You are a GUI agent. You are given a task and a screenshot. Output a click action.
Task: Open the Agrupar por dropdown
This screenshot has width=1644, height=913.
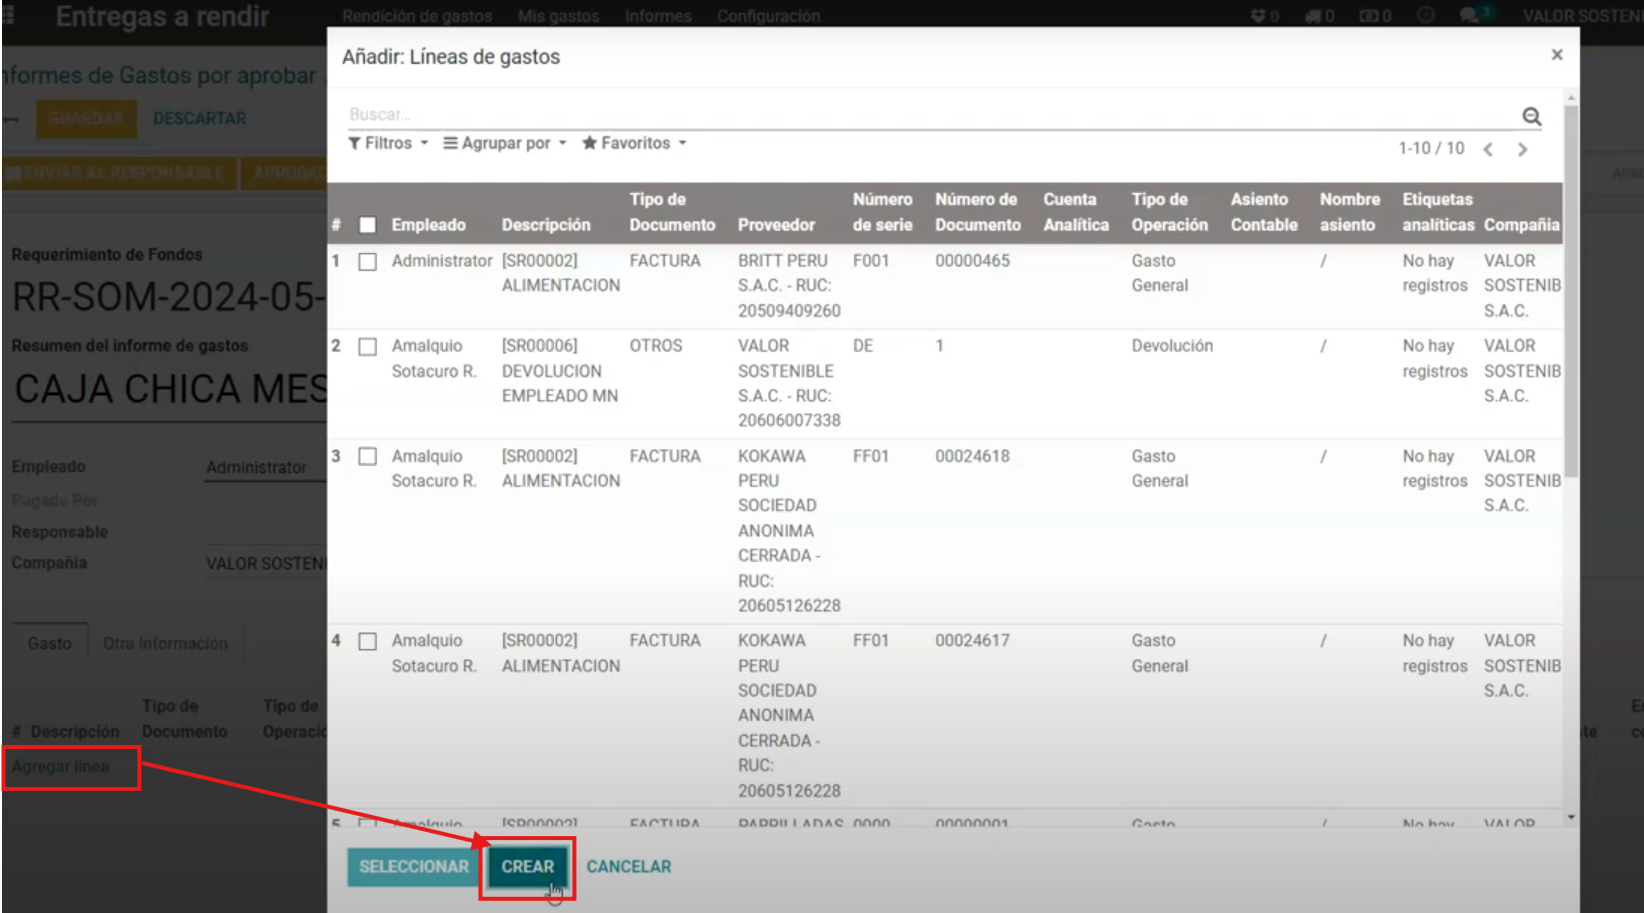click(505, 143)
